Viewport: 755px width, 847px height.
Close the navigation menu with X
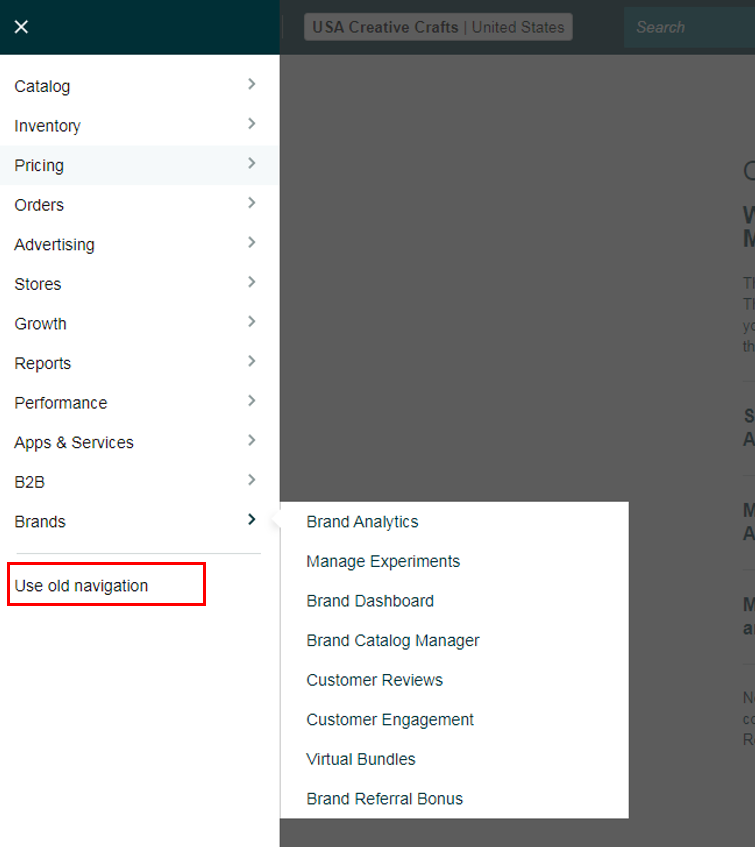pyautogui.click(x=21, y=27)
